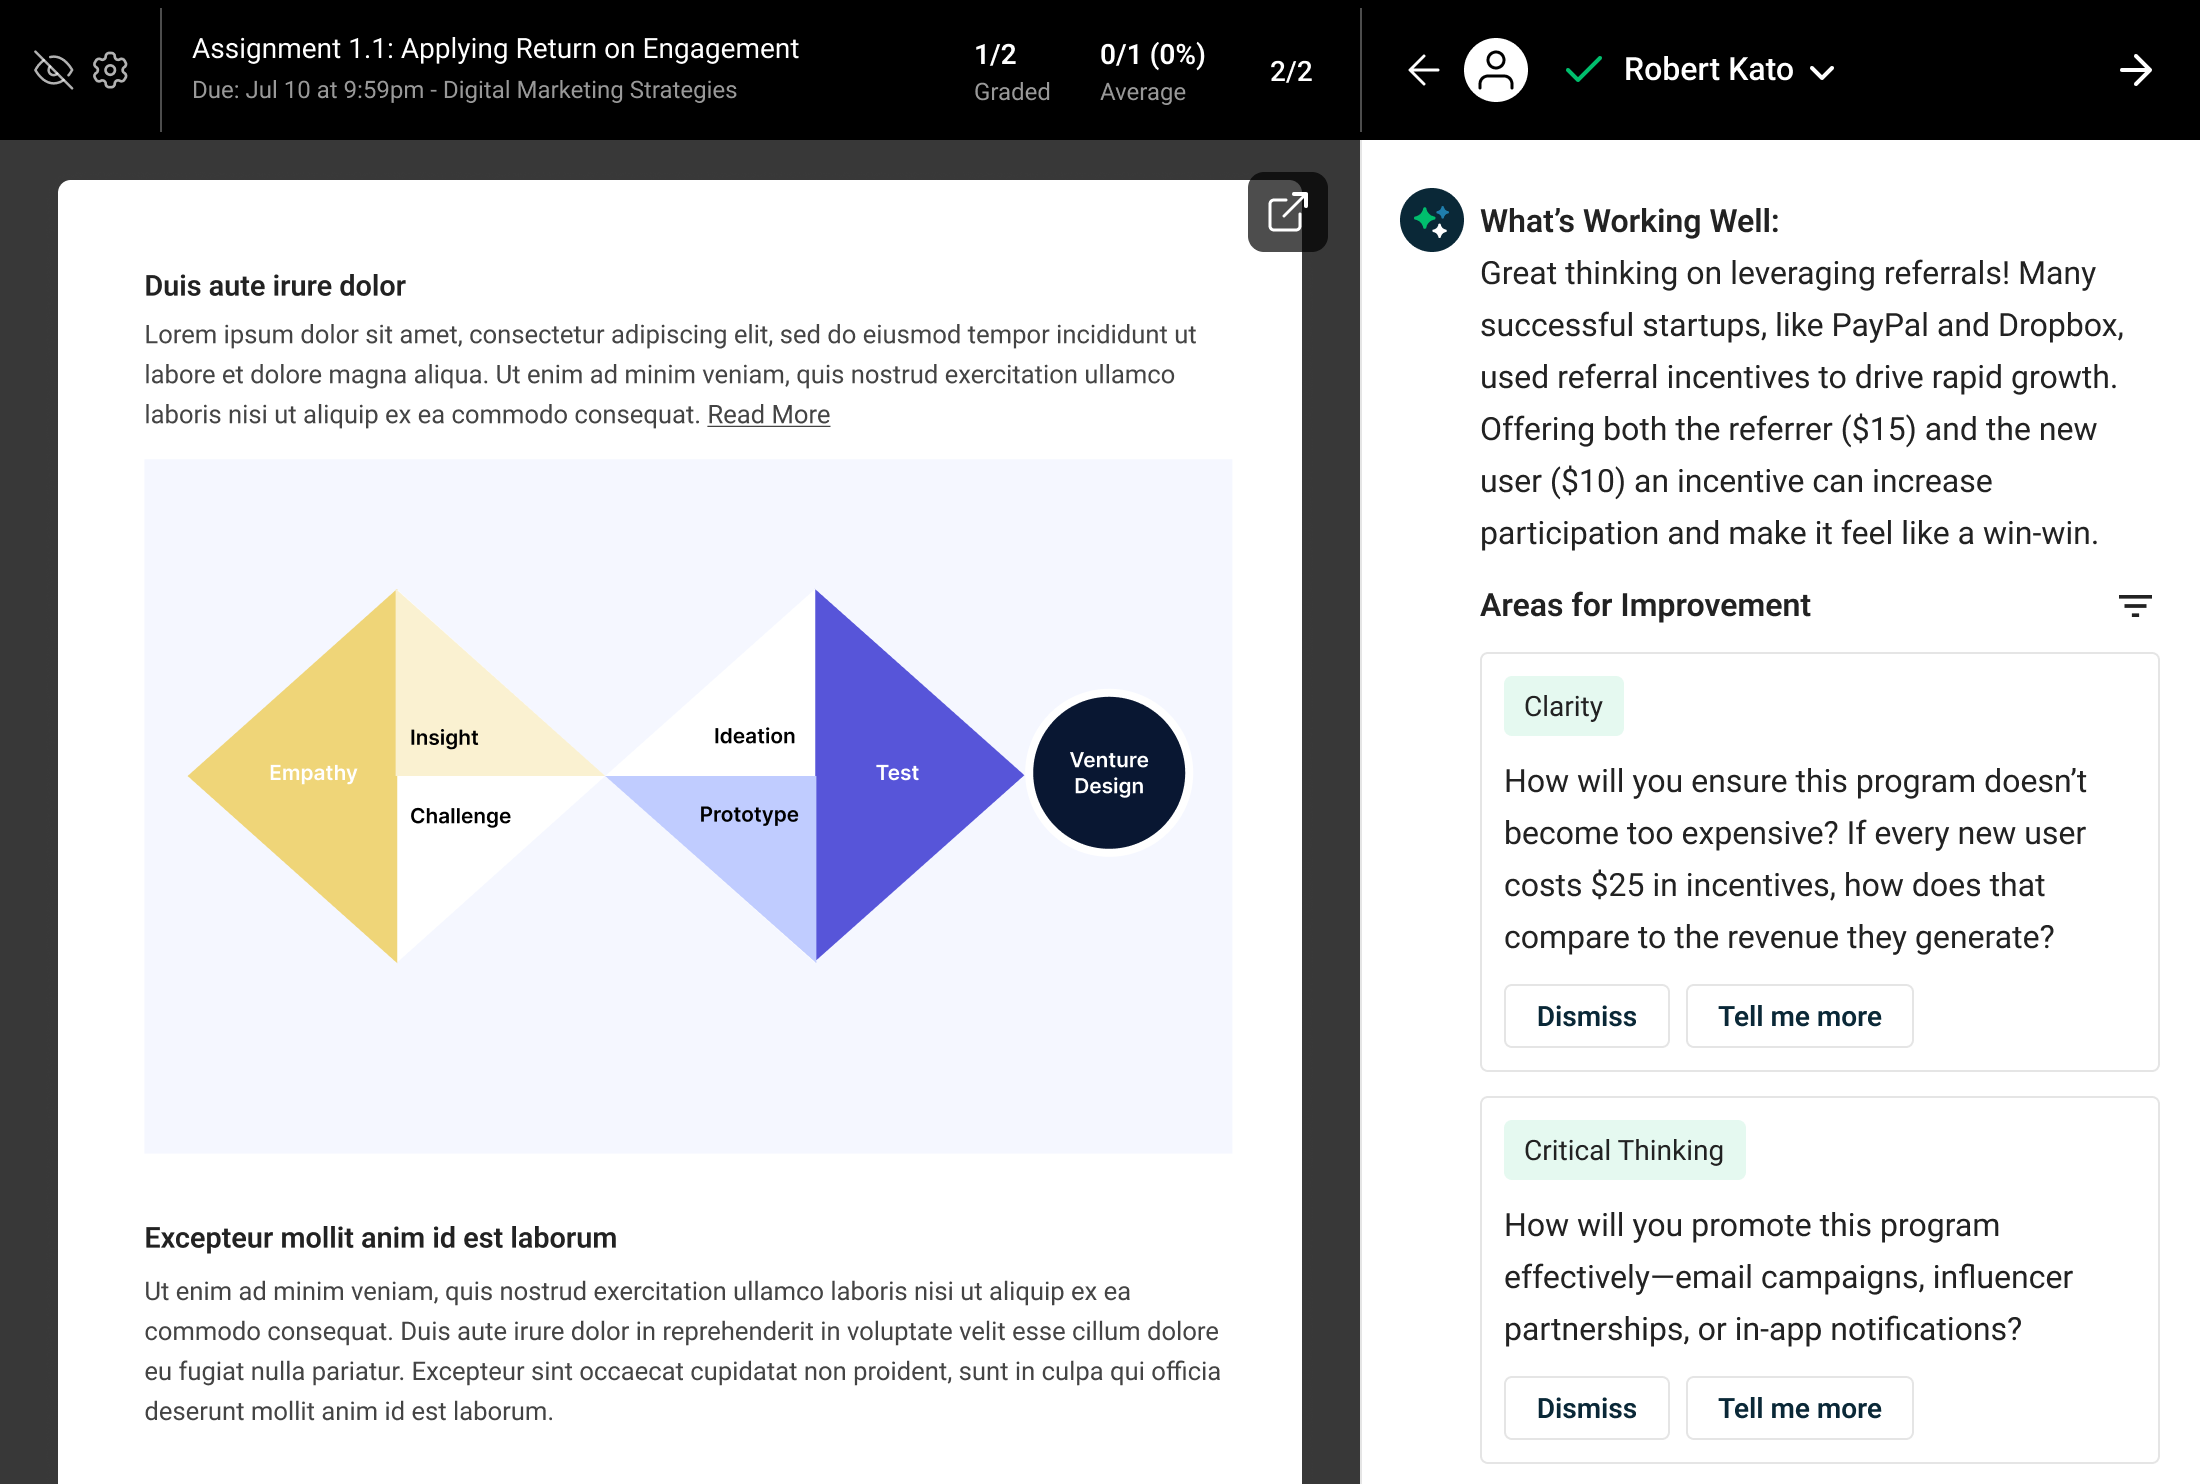This screenshot has height=1484, width=2200.
Task: Click the 0/1 (0%) Average score
Action: (1152, 70)
